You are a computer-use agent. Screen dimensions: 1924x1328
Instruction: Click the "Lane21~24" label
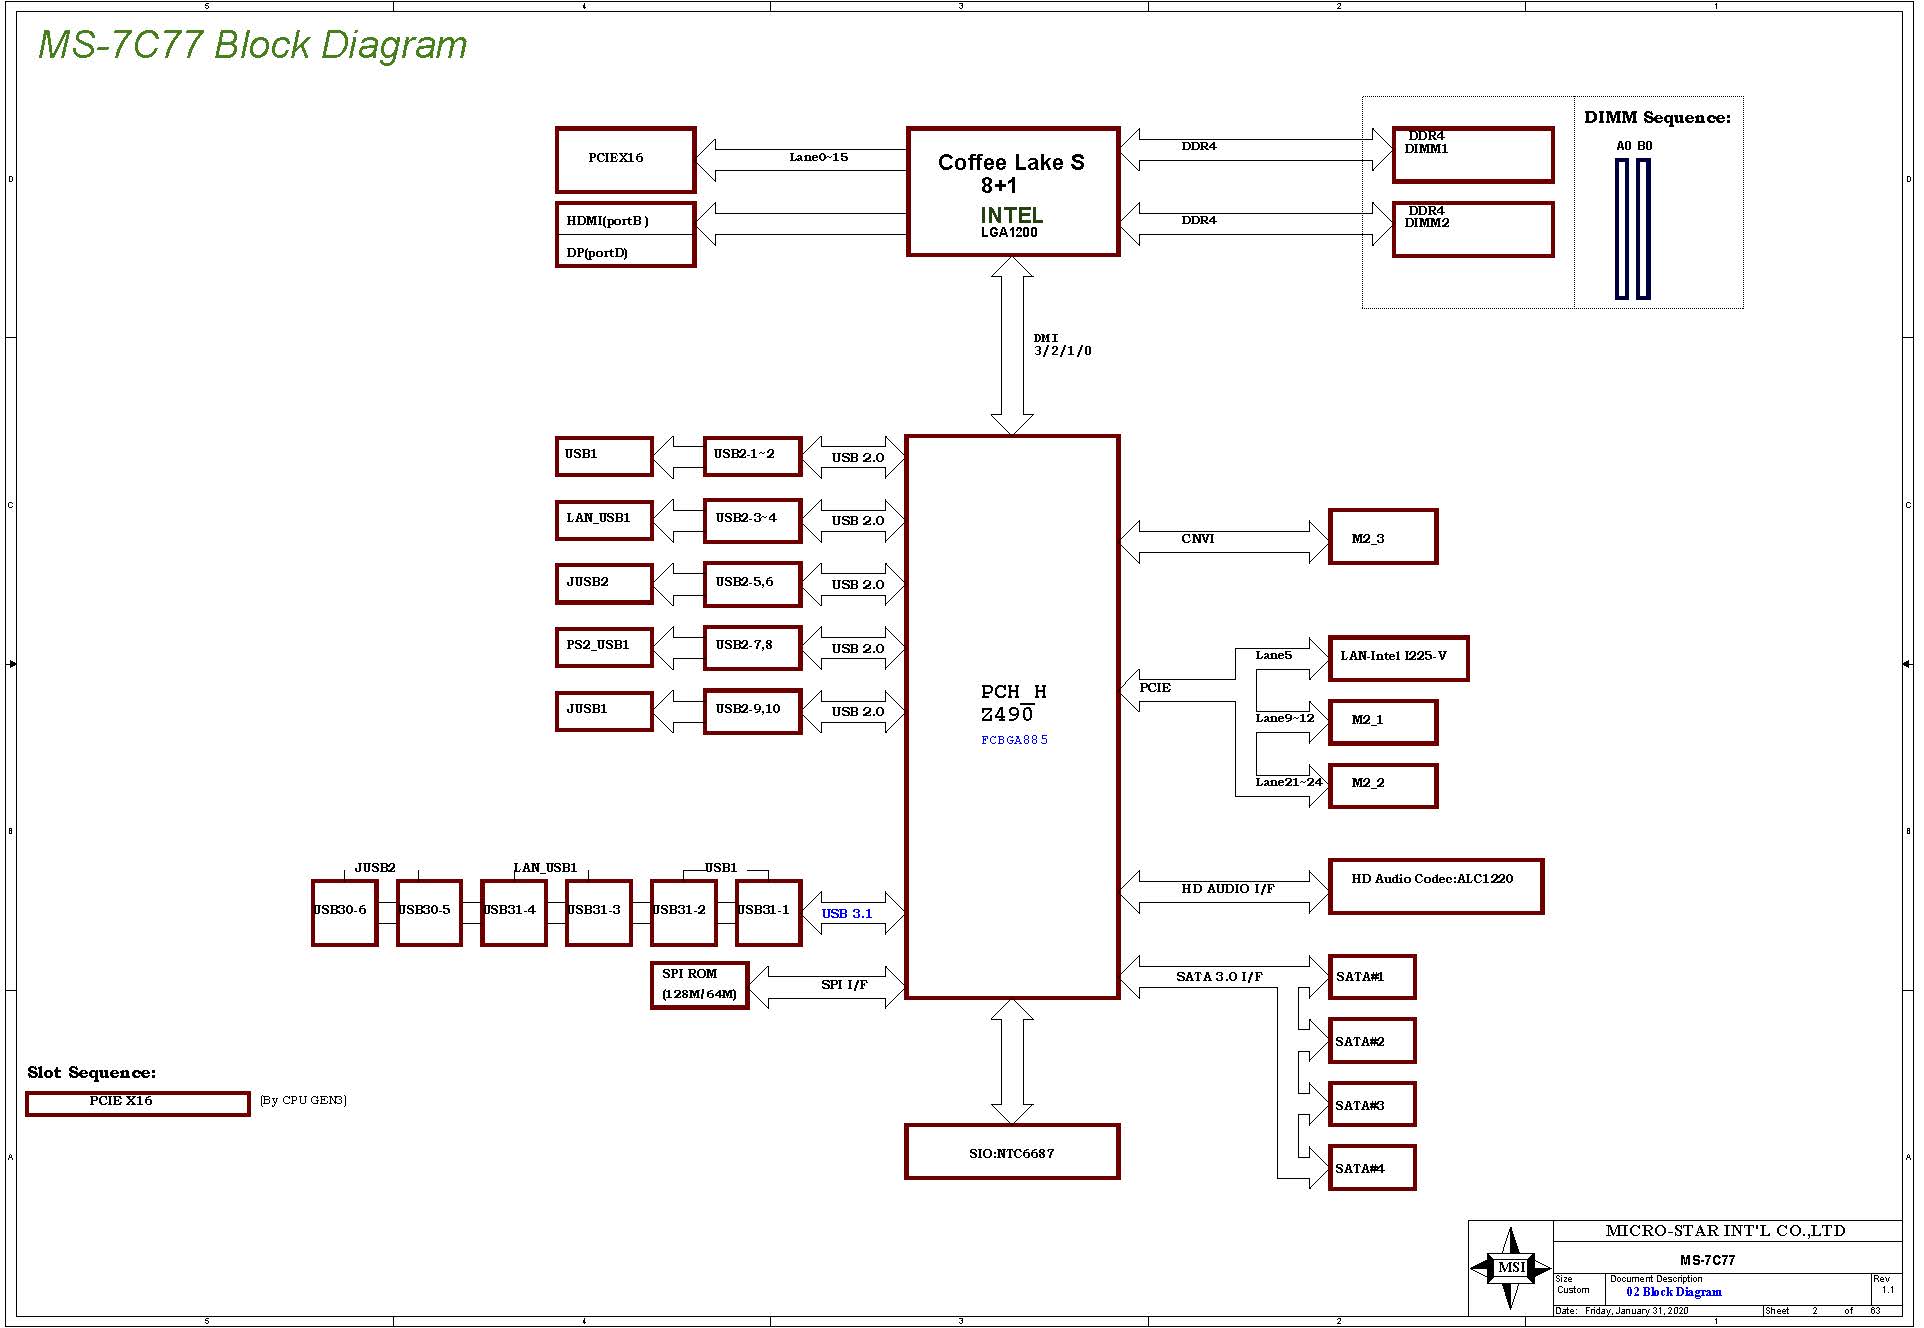coord(1289,783)
